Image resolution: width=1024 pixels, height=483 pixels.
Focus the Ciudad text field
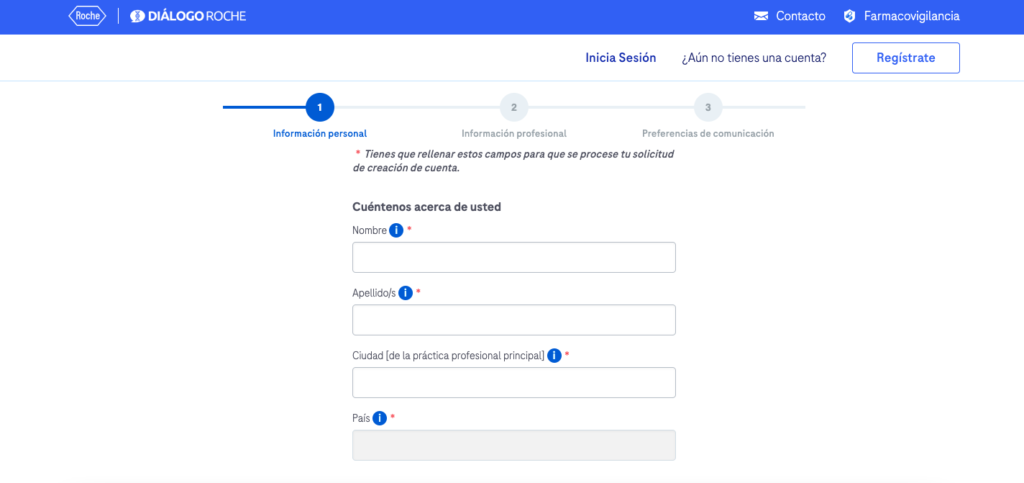point(514,383)
